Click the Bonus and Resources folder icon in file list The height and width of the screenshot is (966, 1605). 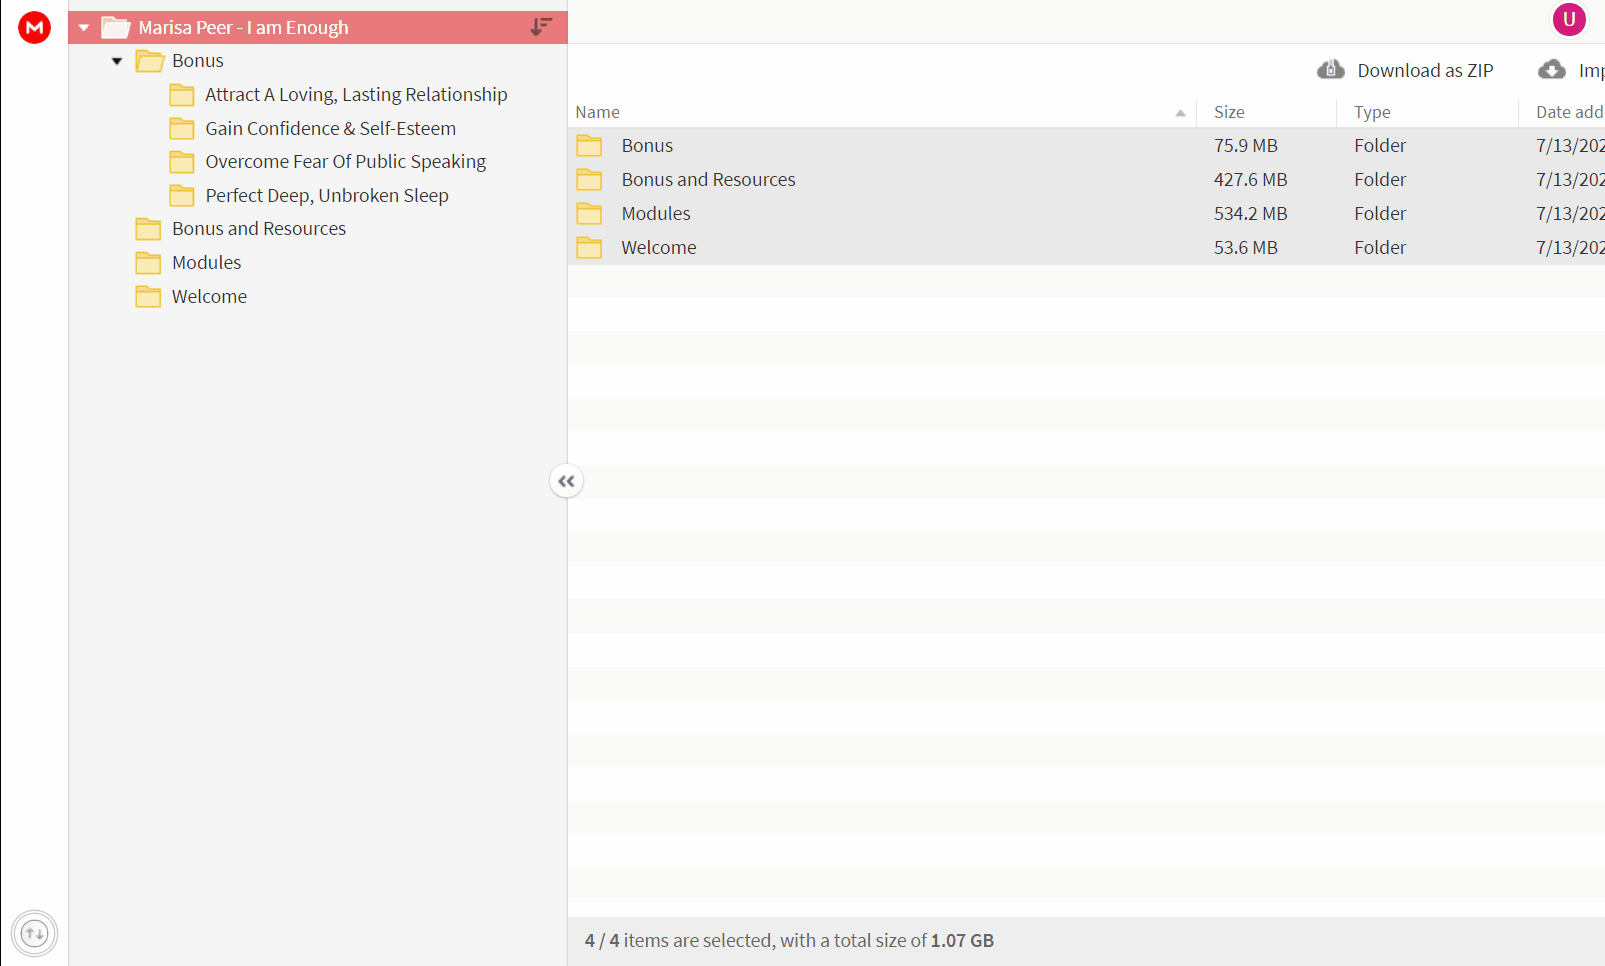point(589,180)
